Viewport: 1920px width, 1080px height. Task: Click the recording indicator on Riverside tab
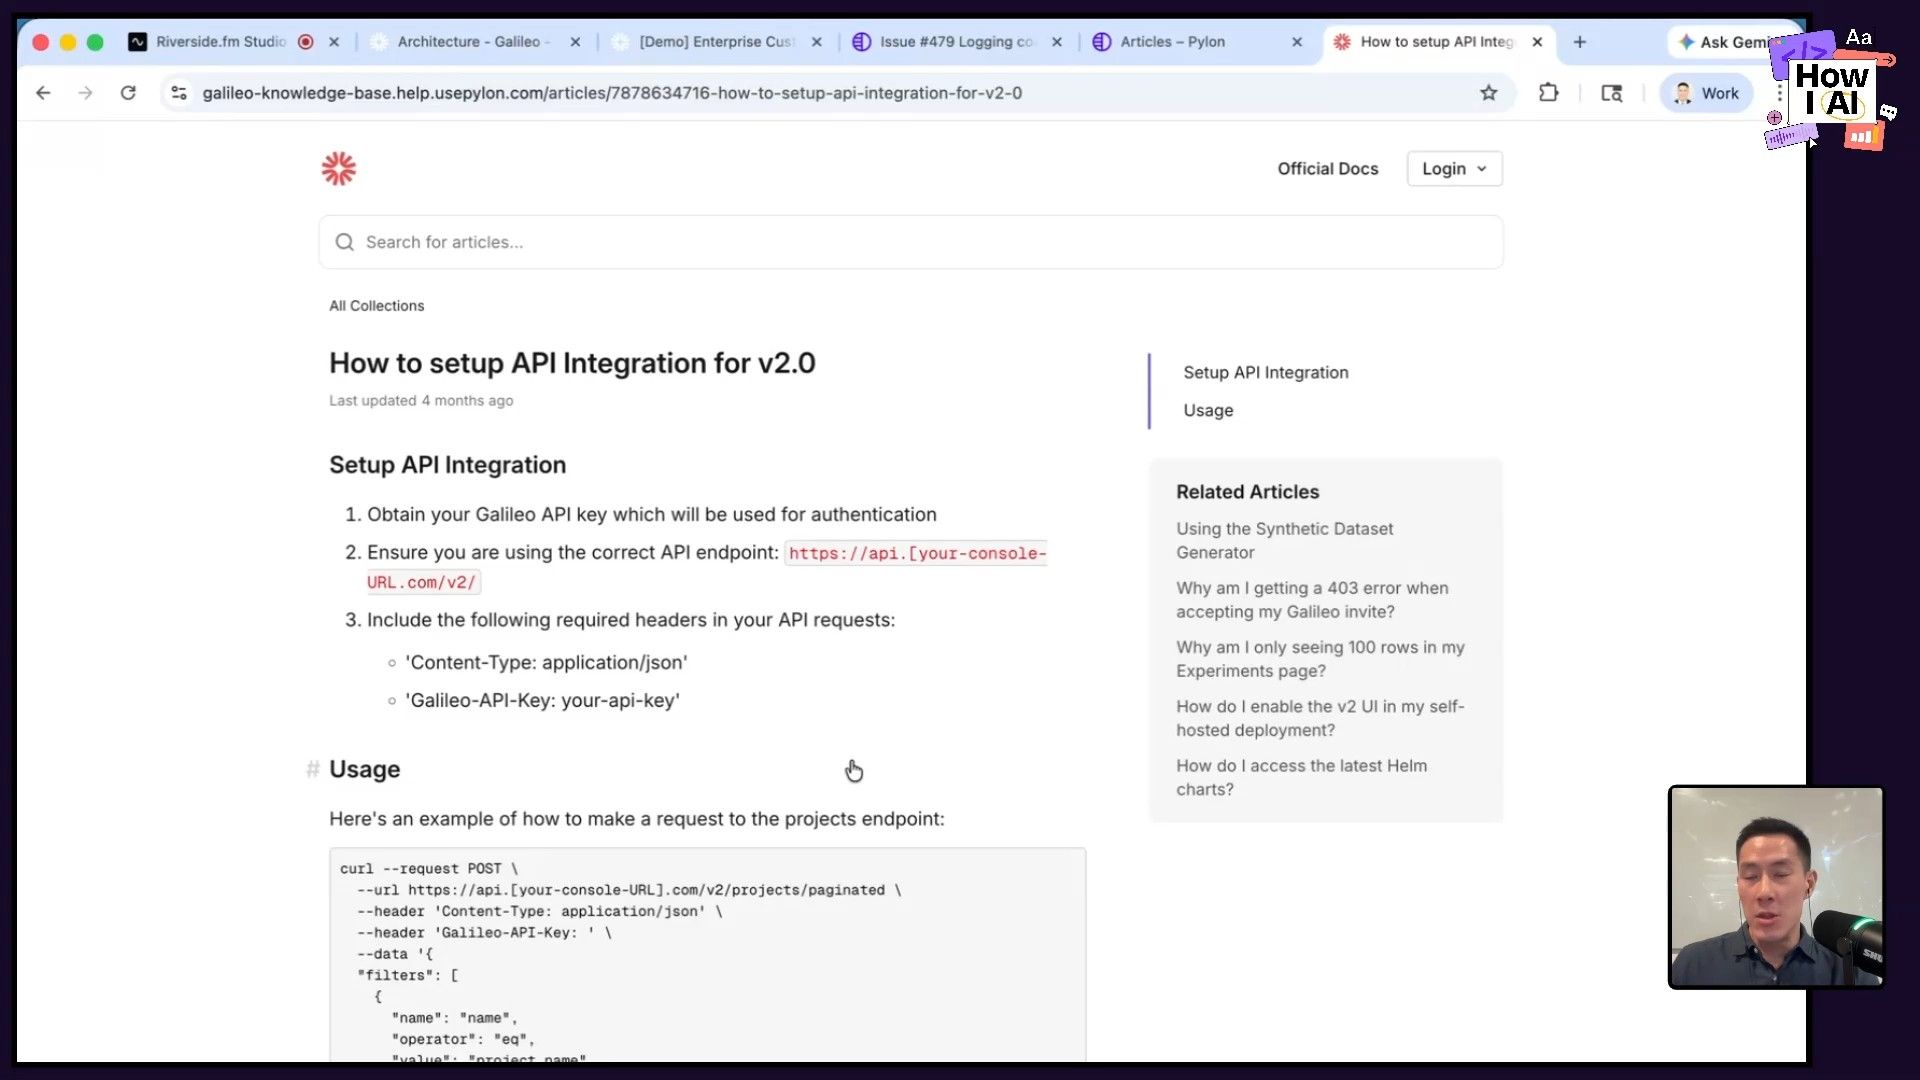tap(306, 42)
